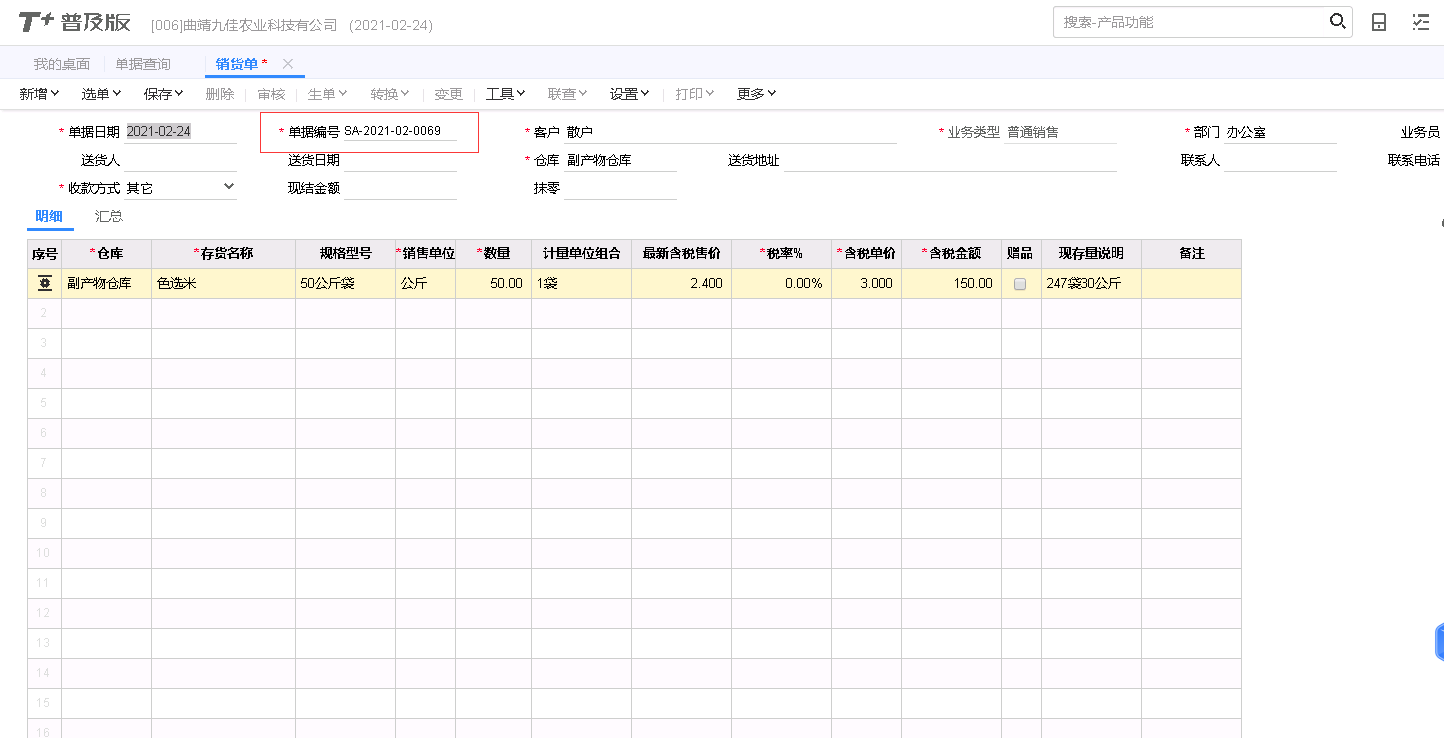Switch to 我的桌面 tab

coord(62,64)
